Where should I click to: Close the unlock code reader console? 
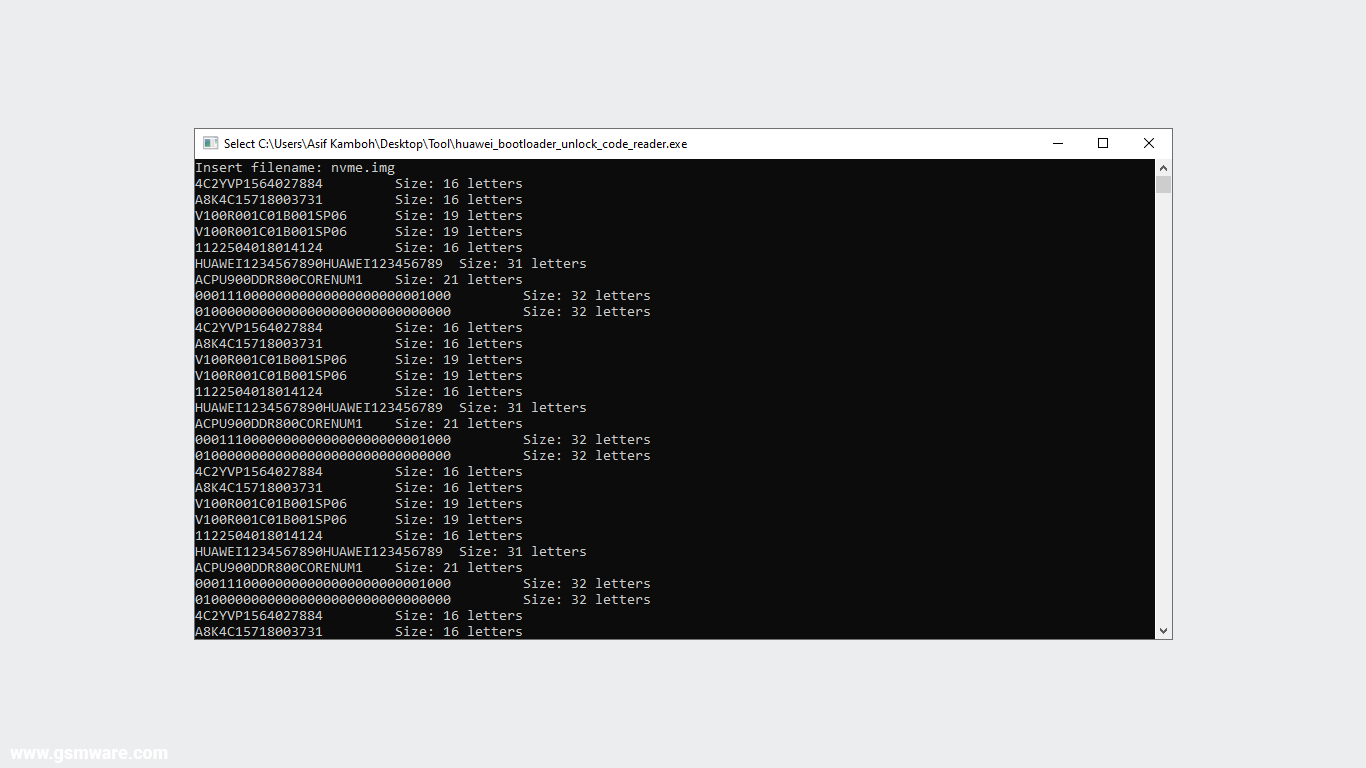pos(1149,144)
